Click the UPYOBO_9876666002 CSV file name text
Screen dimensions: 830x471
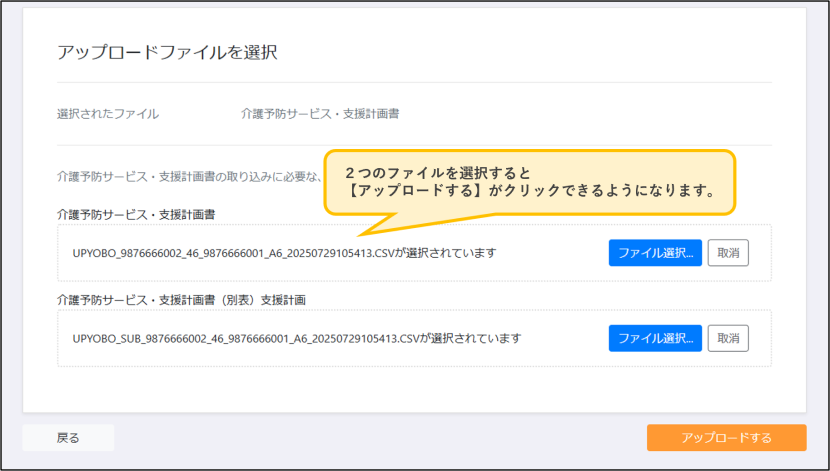coord(233,253)
